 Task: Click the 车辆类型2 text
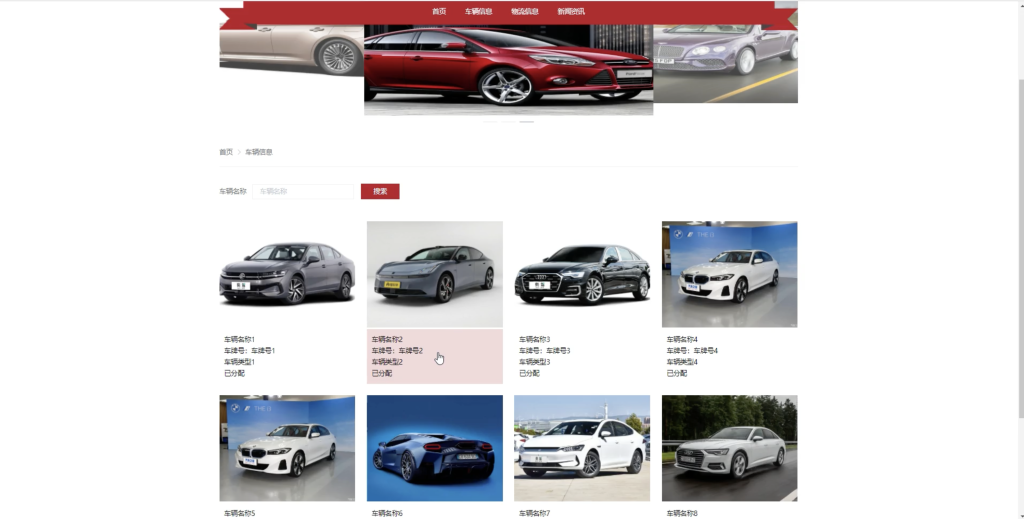pos(387,362)
